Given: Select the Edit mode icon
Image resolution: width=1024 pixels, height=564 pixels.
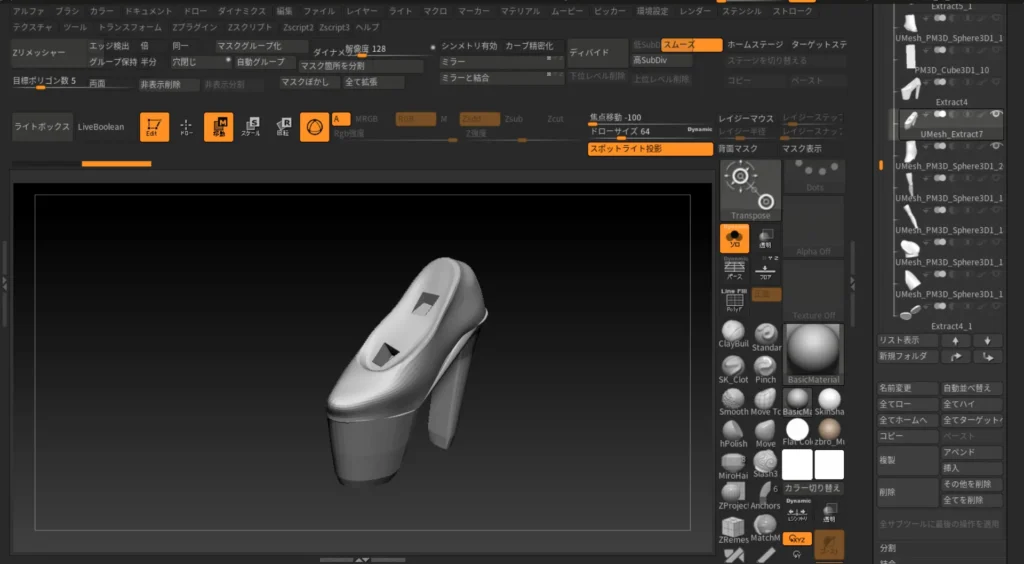Looking at the screenshot, I should click(x=154, y=127).
